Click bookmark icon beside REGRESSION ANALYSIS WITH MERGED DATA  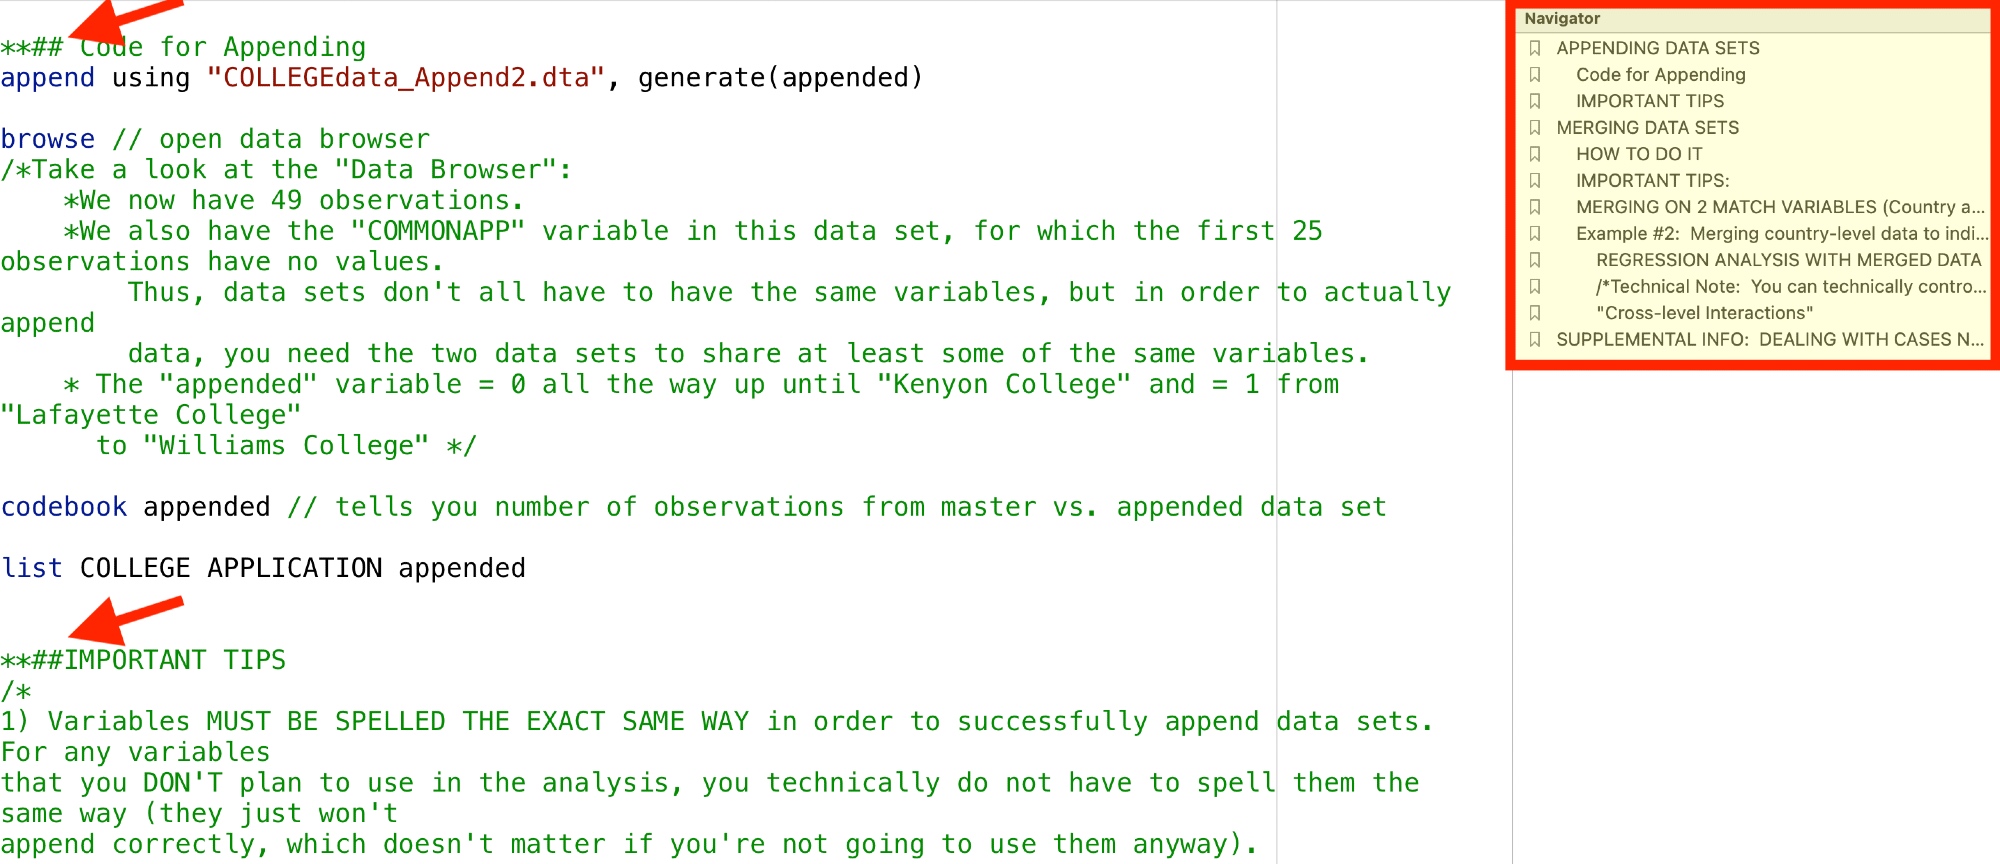coord(1535,260)
